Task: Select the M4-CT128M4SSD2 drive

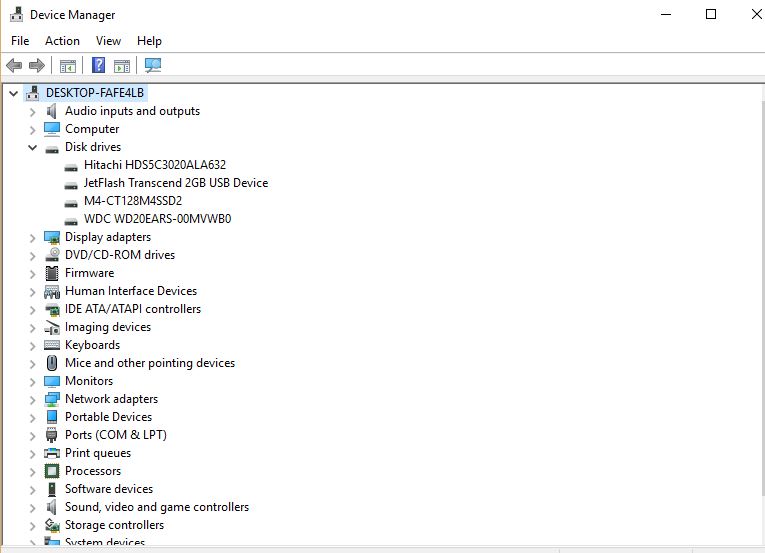Action: tap(133, 201)
